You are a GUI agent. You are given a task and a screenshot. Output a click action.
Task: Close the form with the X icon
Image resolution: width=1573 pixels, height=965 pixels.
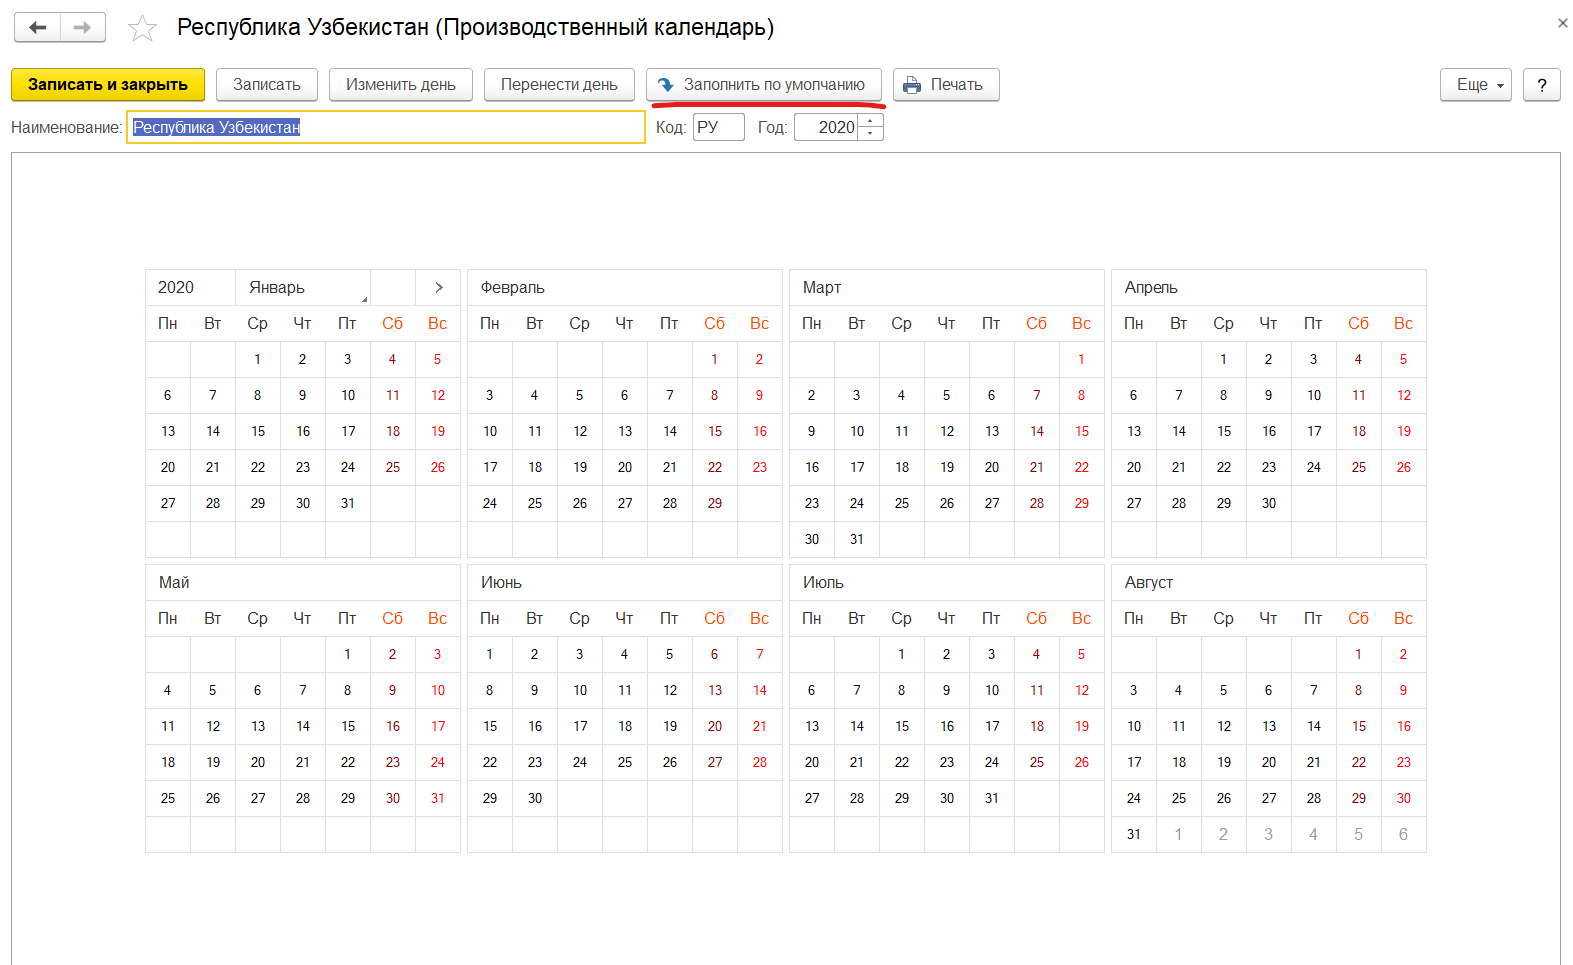point(1562,23)
